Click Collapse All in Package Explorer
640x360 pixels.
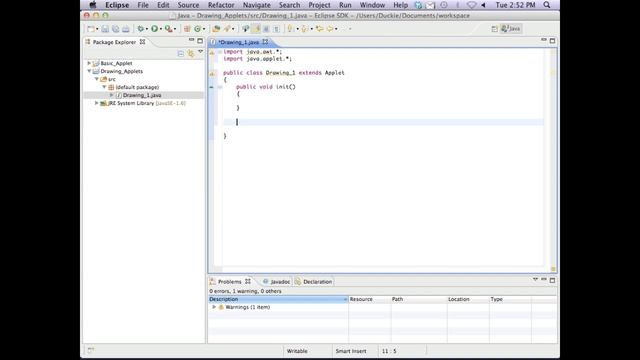pos(180,53)
